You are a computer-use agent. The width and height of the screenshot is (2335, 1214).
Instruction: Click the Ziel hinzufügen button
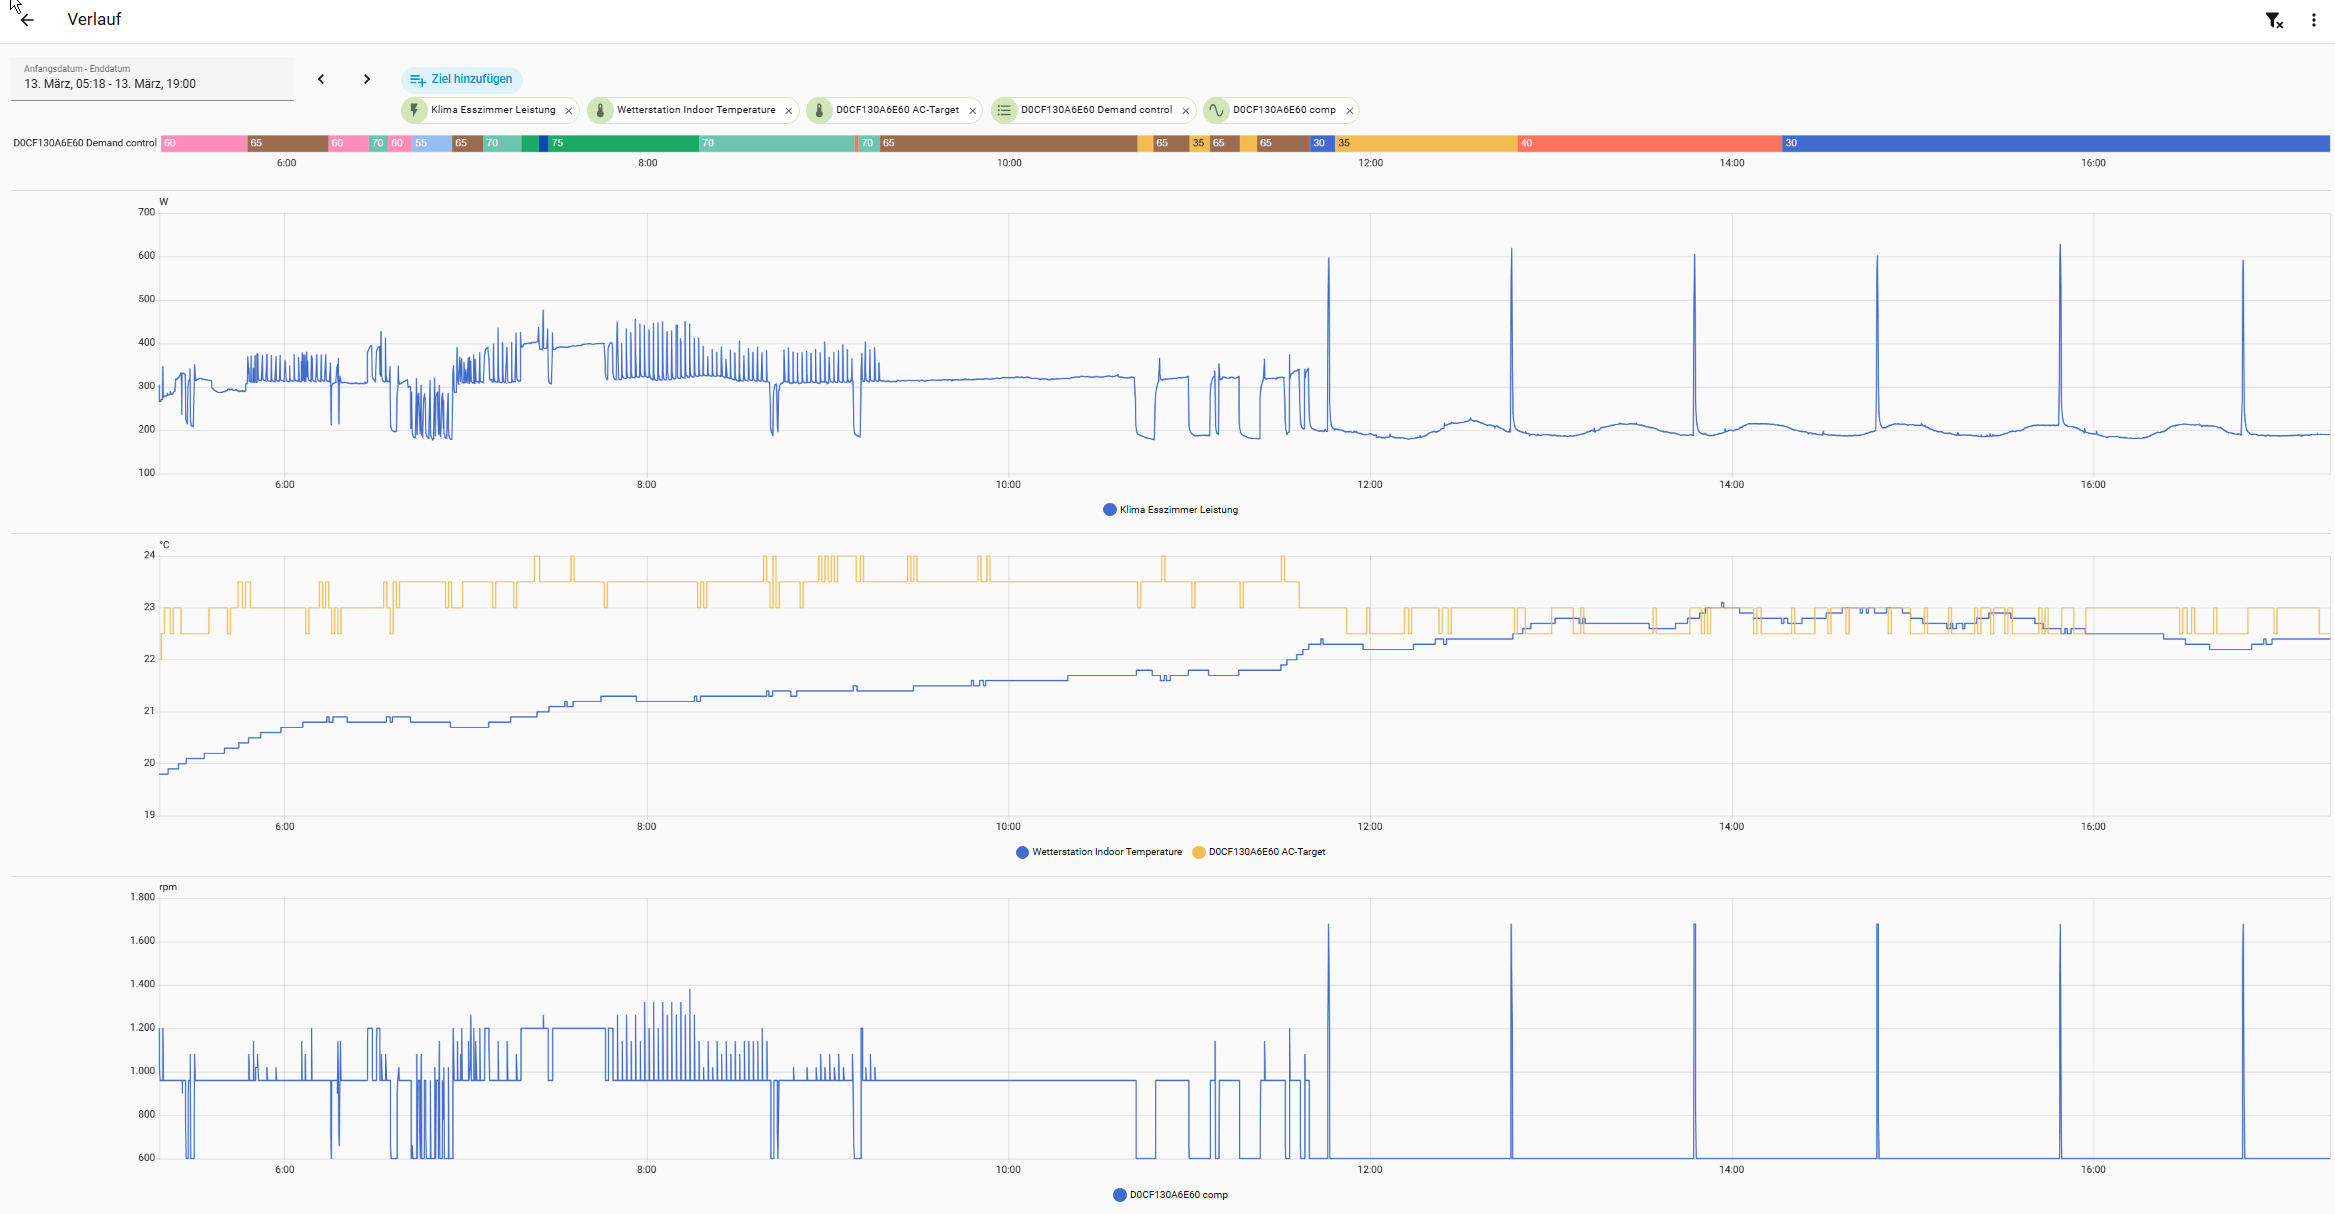pyautogui.click(x=461, y=79)
